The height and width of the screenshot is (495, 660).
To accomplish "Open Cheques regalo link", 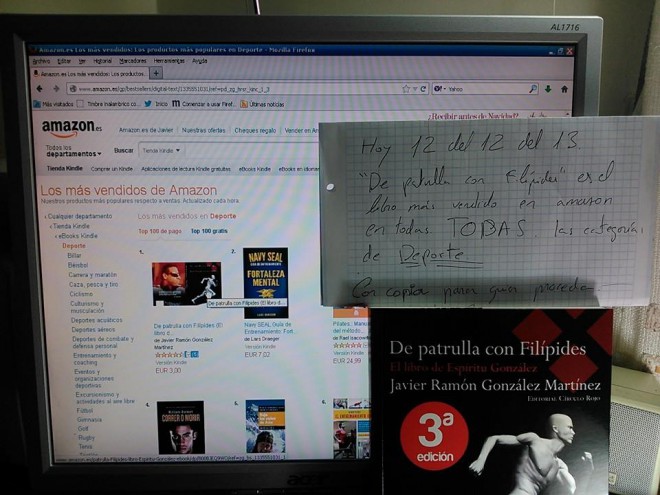I will coord(255,130).
